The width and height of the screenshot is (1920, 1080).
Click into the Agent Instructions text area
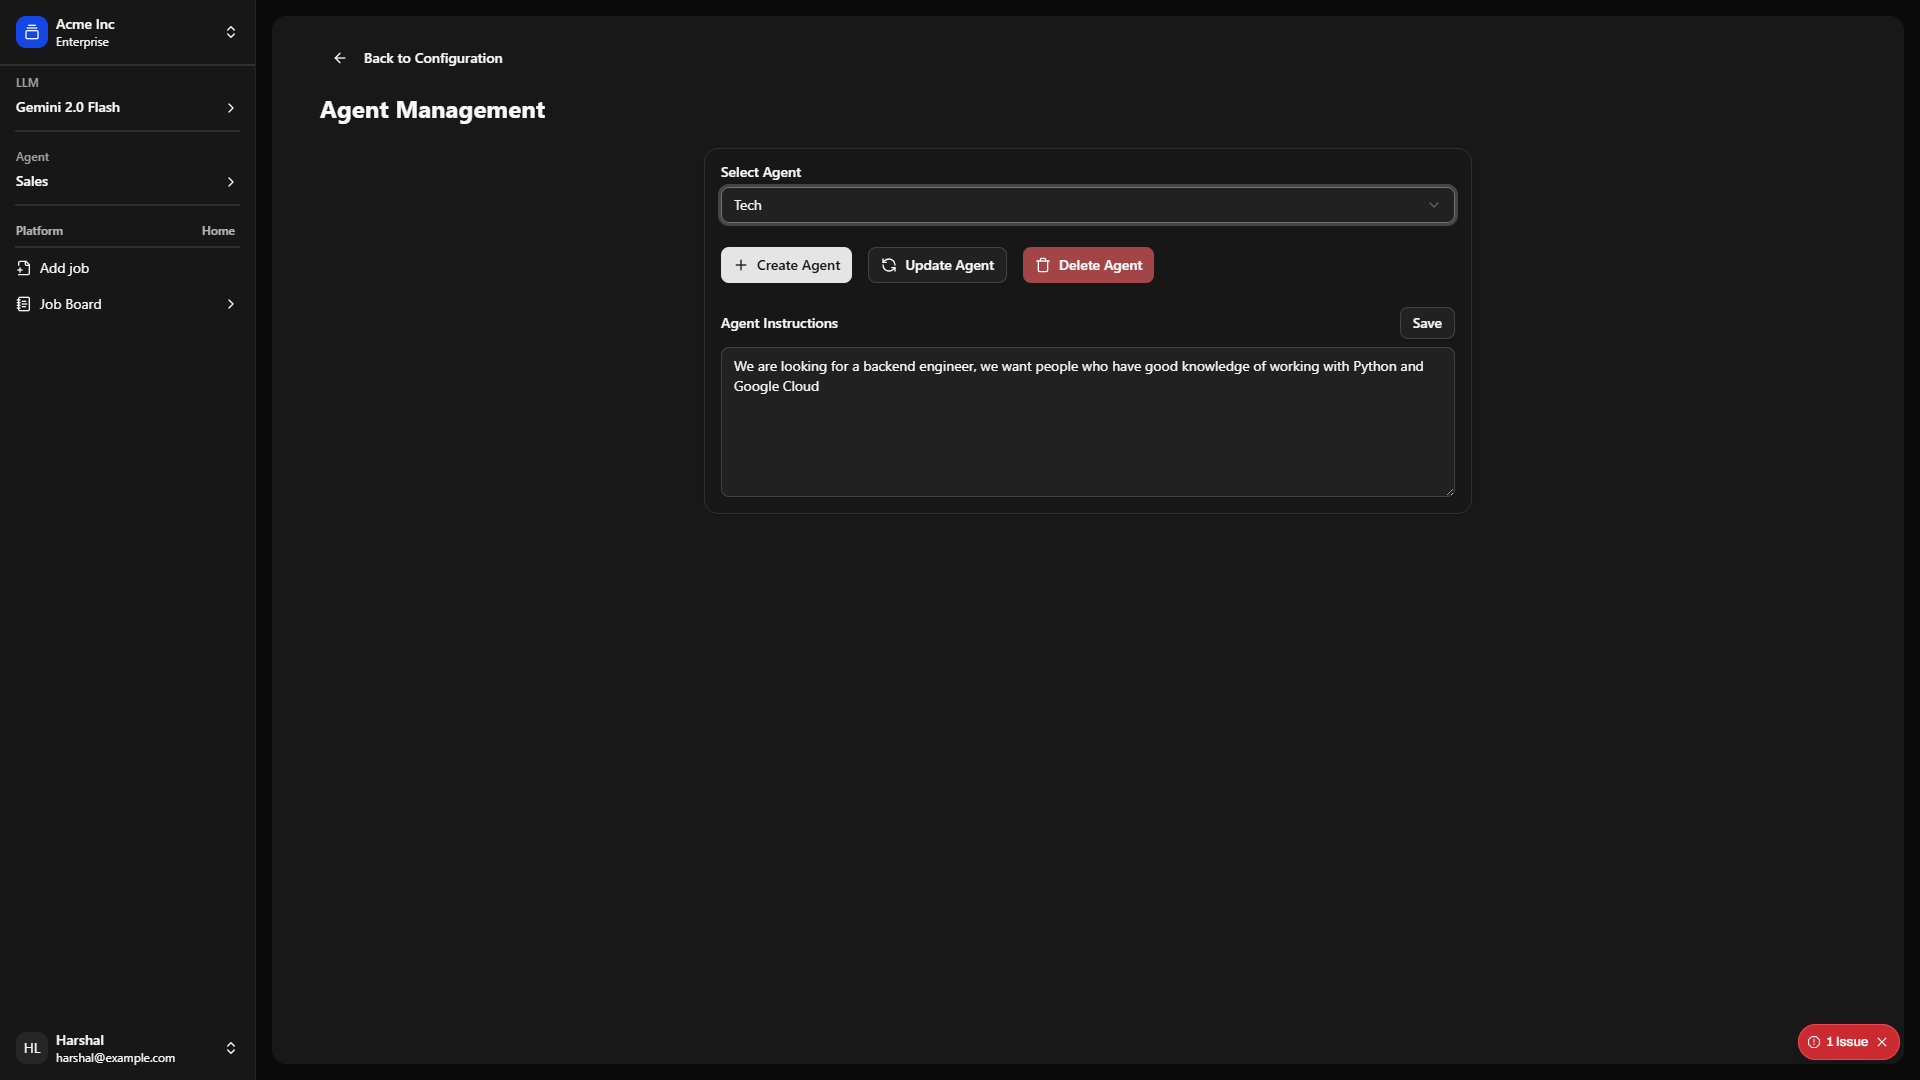pyautogui.click(x=1087, y=440)
